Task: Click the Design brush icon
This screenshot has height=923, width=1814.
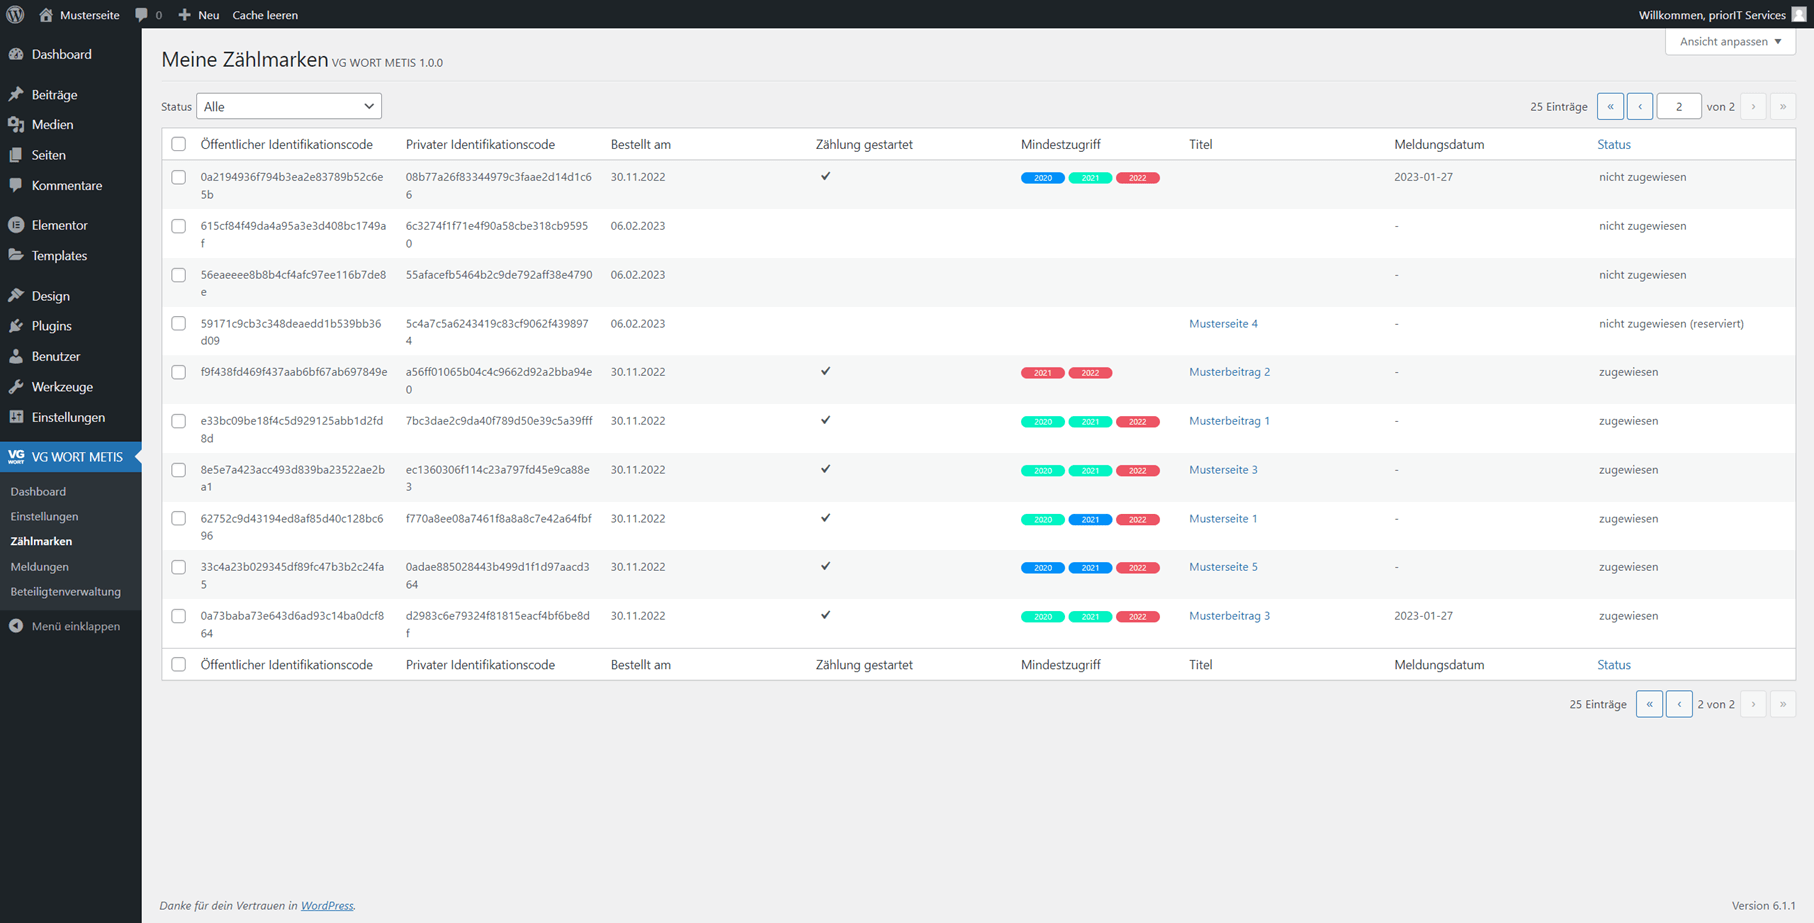Action: pyautogui.click(x=16, y=296)
